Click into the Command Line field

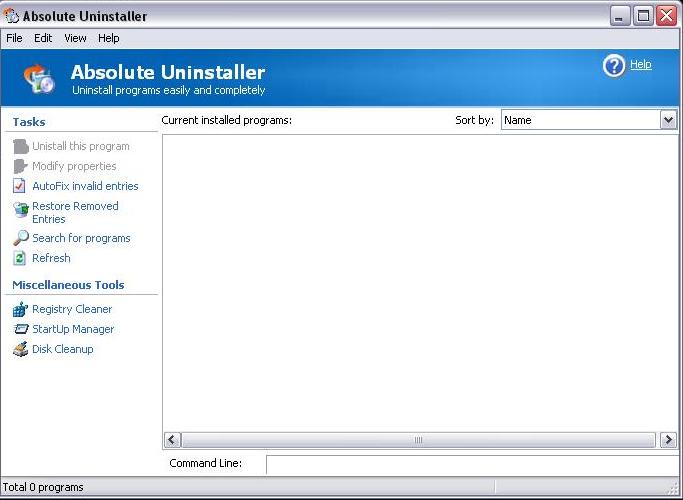click(x=473, y=465)
